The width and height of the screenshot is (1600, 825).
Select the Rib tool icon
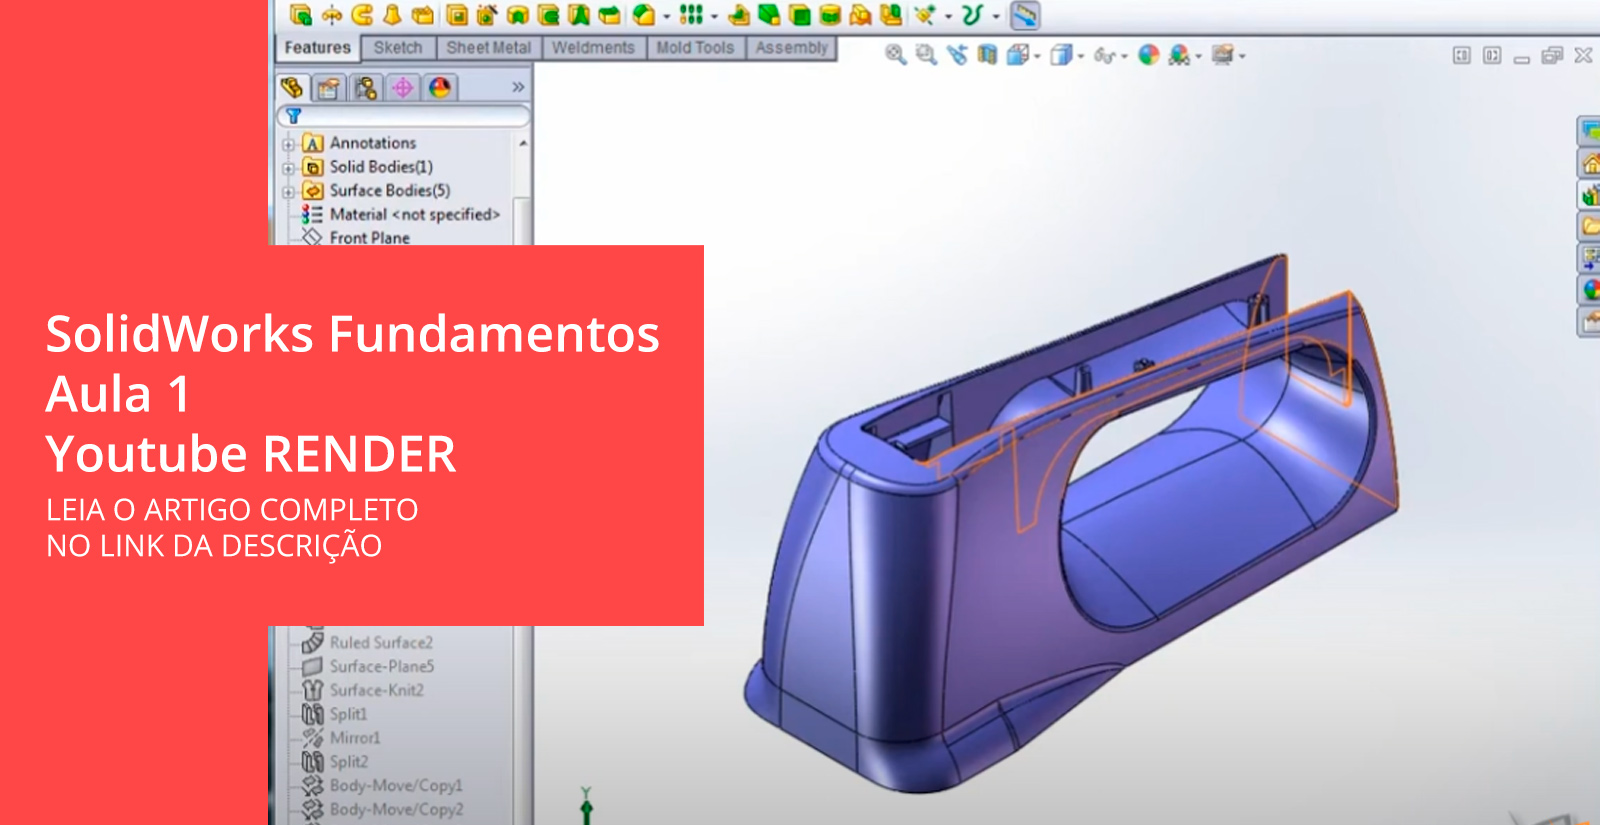pyautogui.click(x=739, y=14)
